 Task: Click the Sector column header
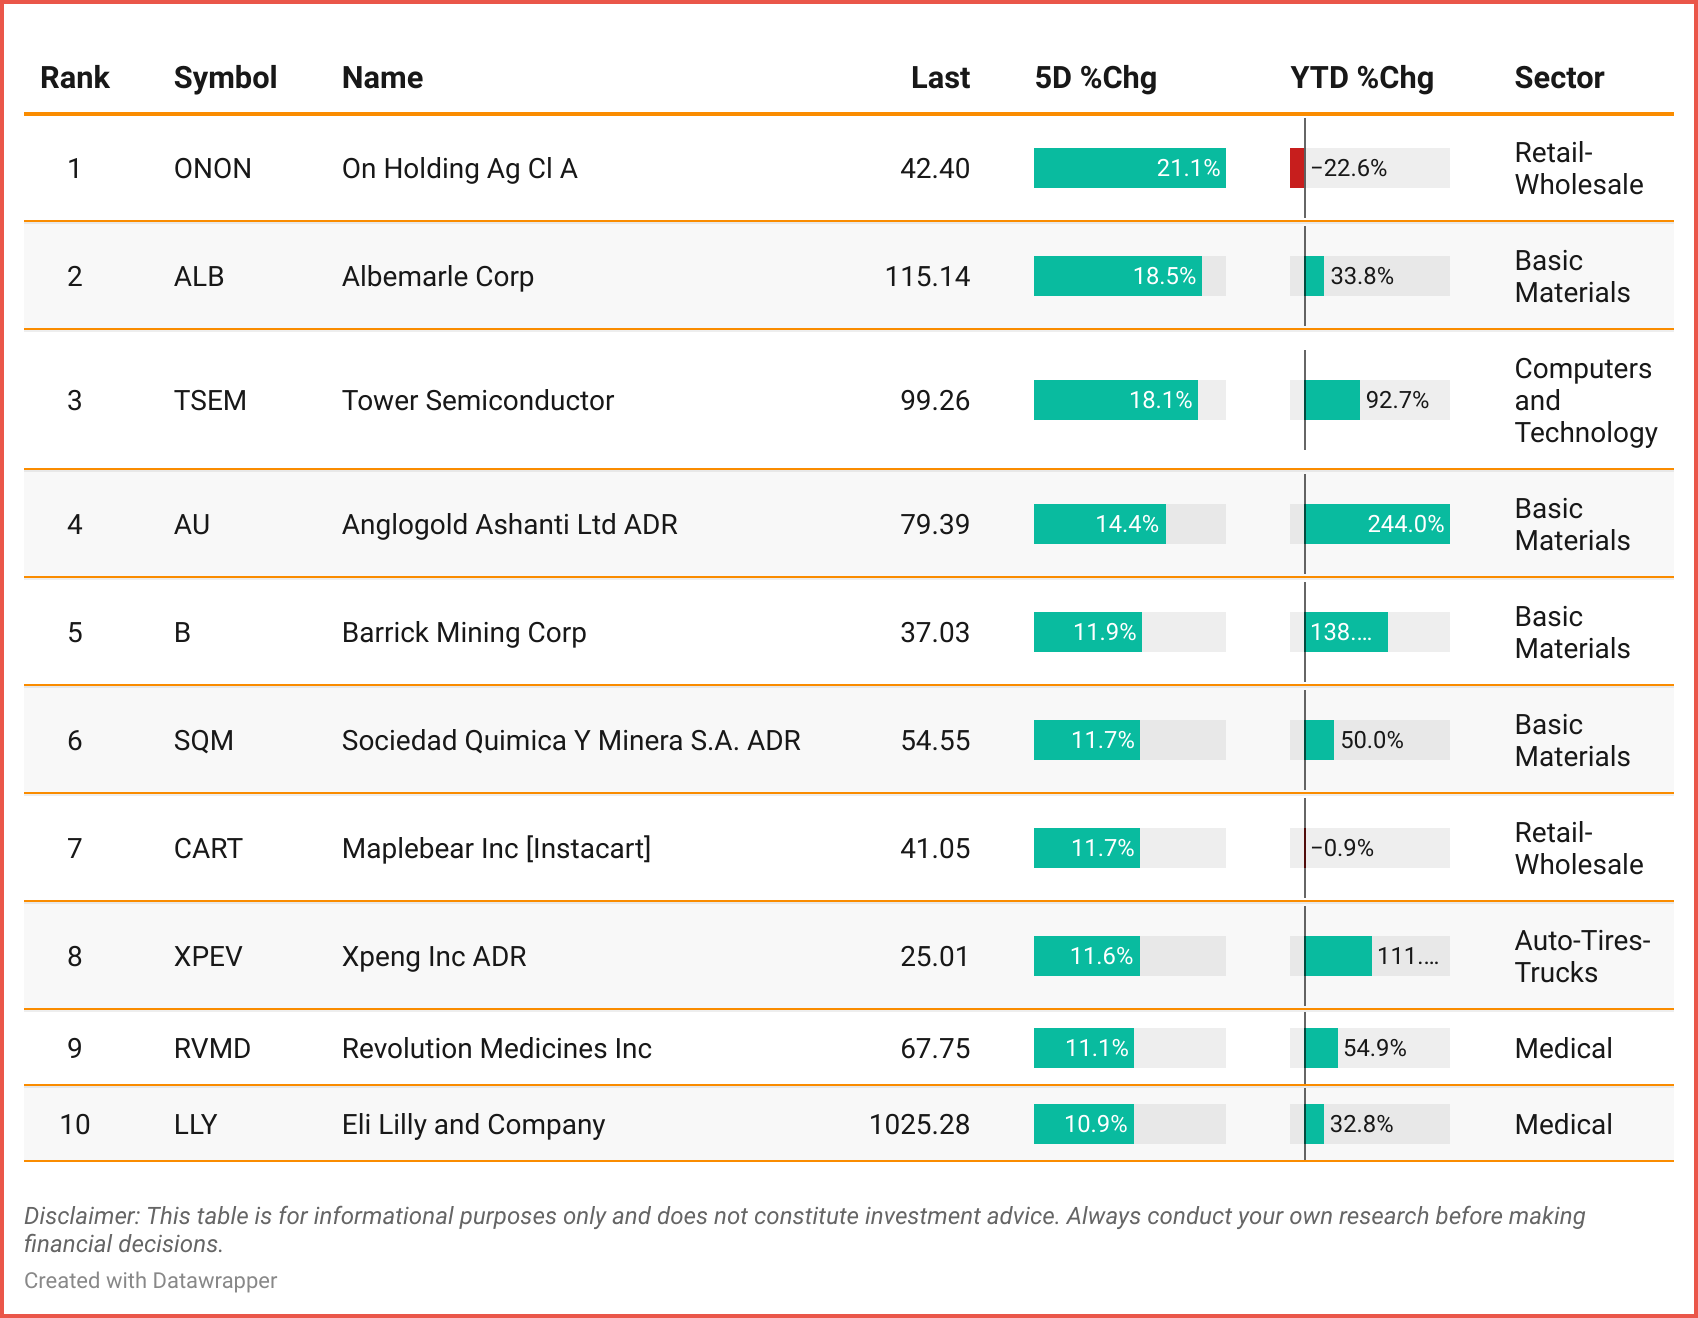coord(1558,78)
